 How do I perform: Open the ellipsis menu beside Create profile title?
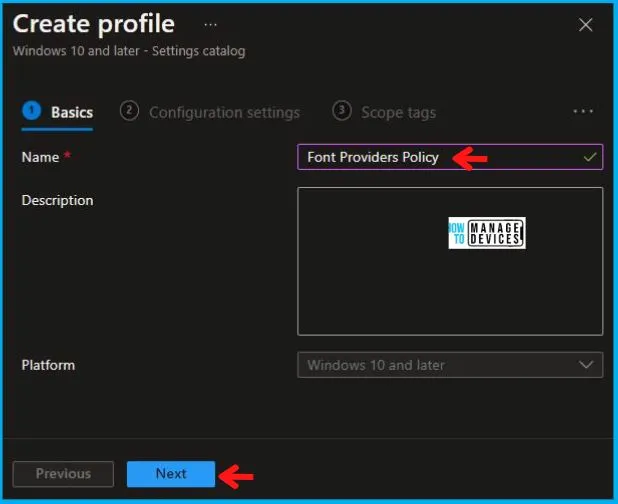pos(210,24)
